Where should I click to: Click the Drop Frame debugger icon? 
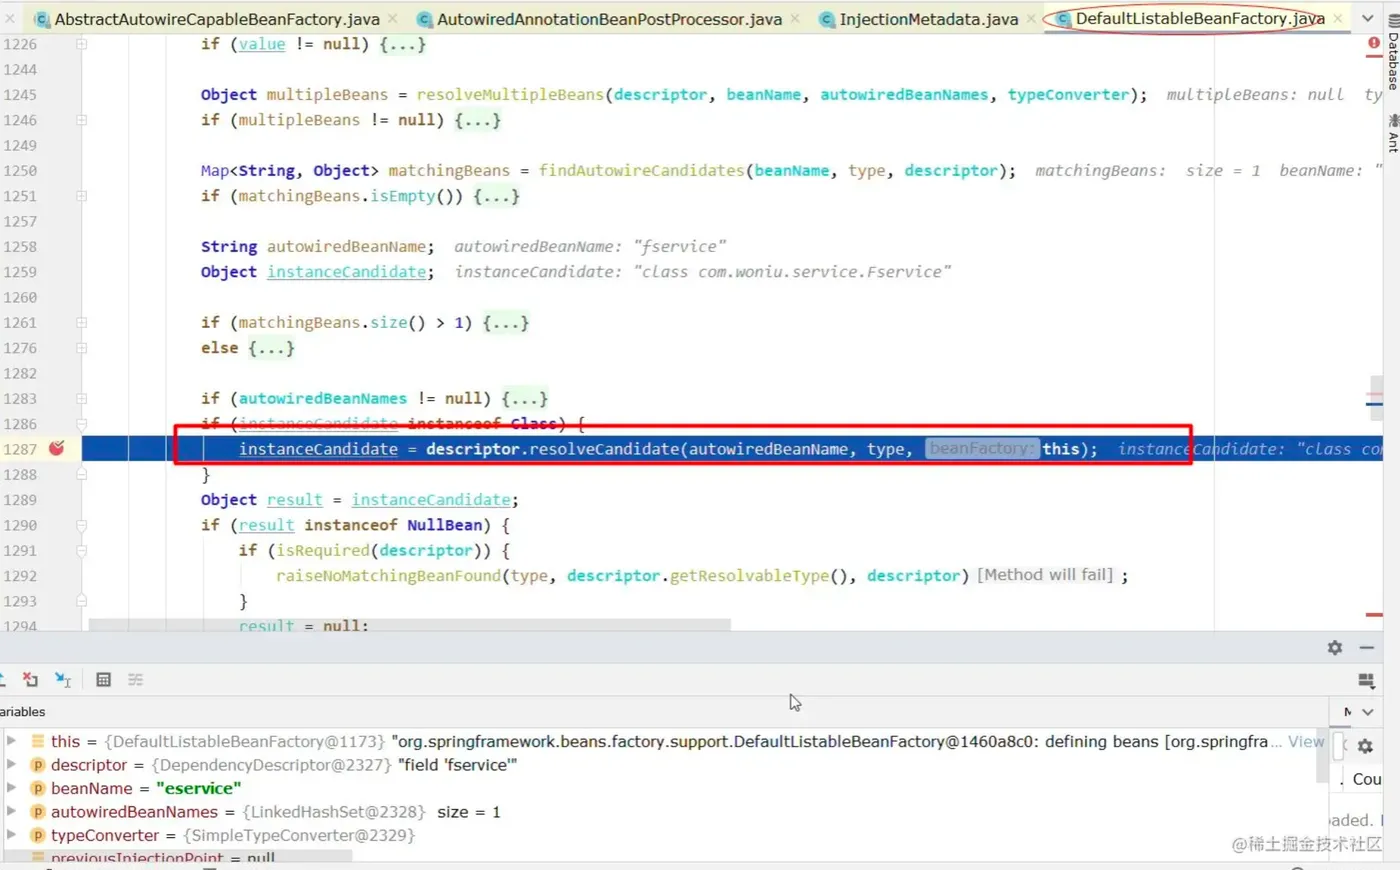coord(30,680)
